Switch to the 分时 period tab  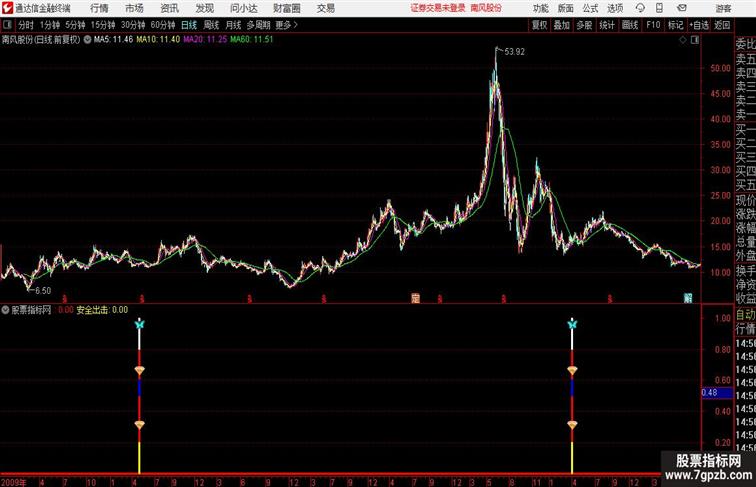pyautogui.click(x=26, y=25)
